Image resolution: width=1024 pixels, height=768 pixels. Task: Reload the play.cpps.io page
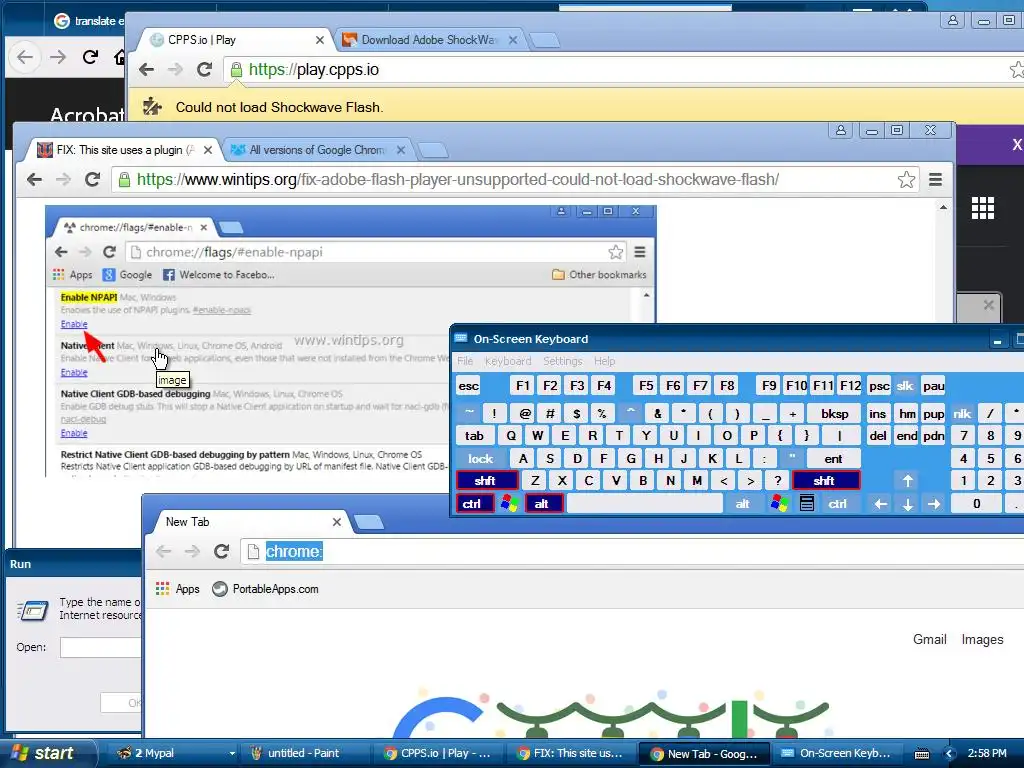[204, 69]
